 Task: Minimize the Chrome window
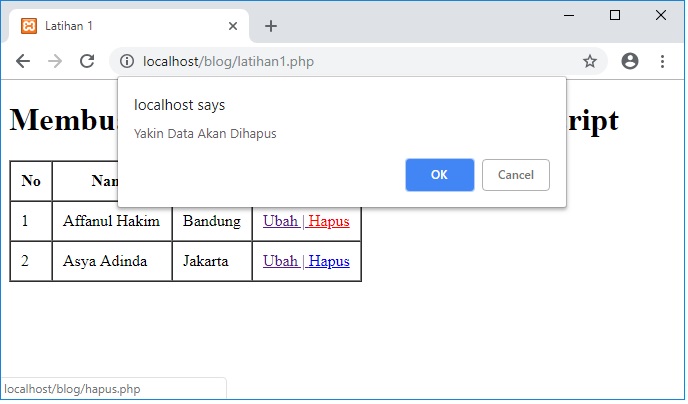click(568, 15)
